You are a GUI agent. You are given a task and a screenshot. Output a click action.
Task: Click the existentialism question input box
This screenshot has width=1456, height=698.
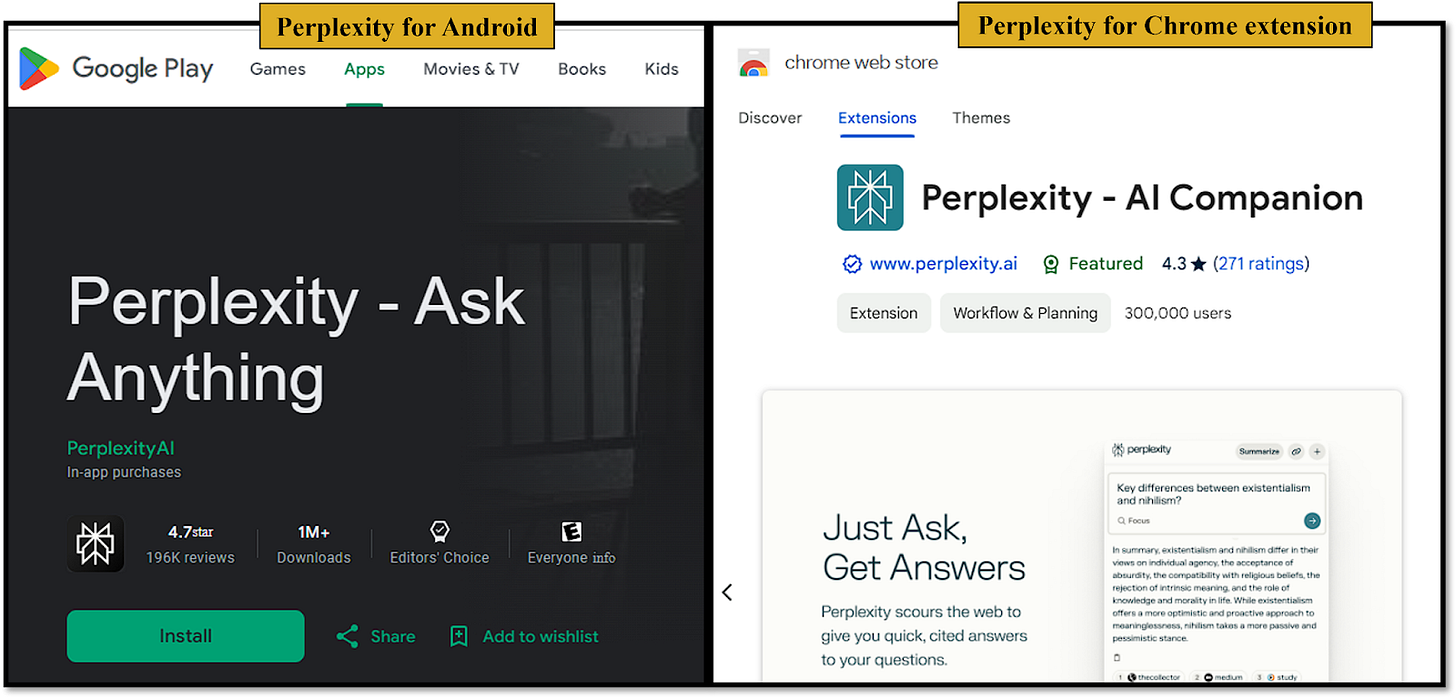[x=1216, y=504]
